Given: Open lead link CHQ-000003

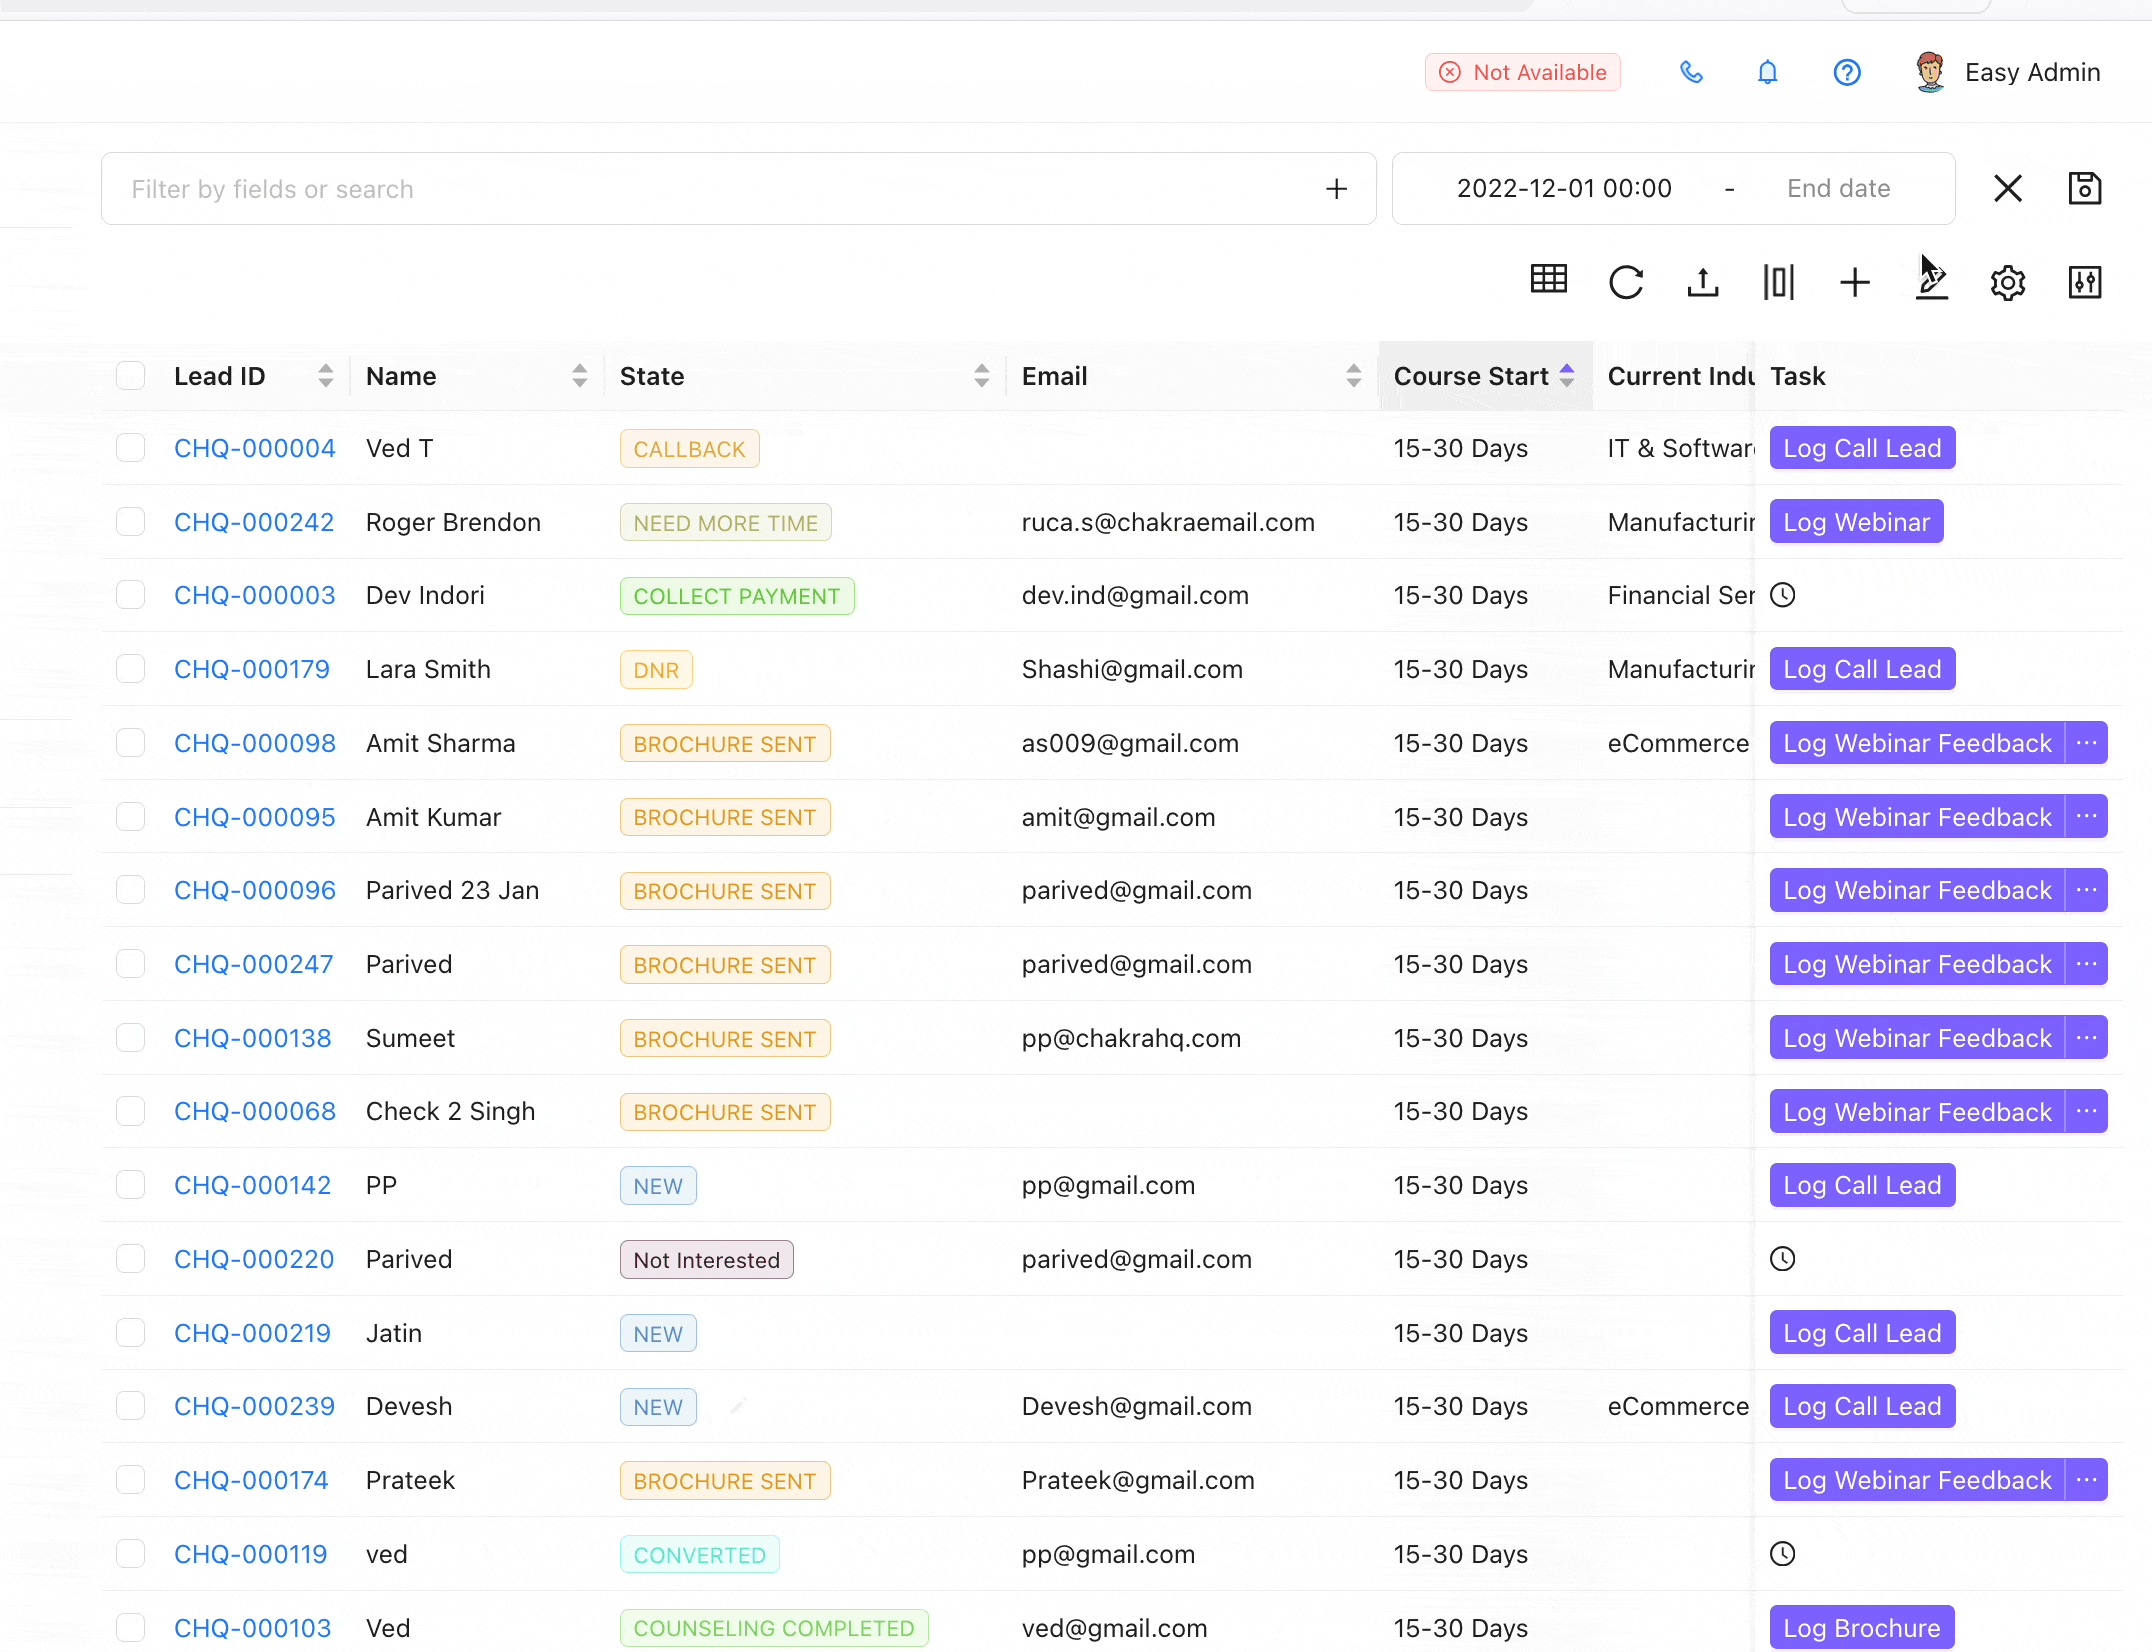Looking at the screenshot, I should [254, 595].
